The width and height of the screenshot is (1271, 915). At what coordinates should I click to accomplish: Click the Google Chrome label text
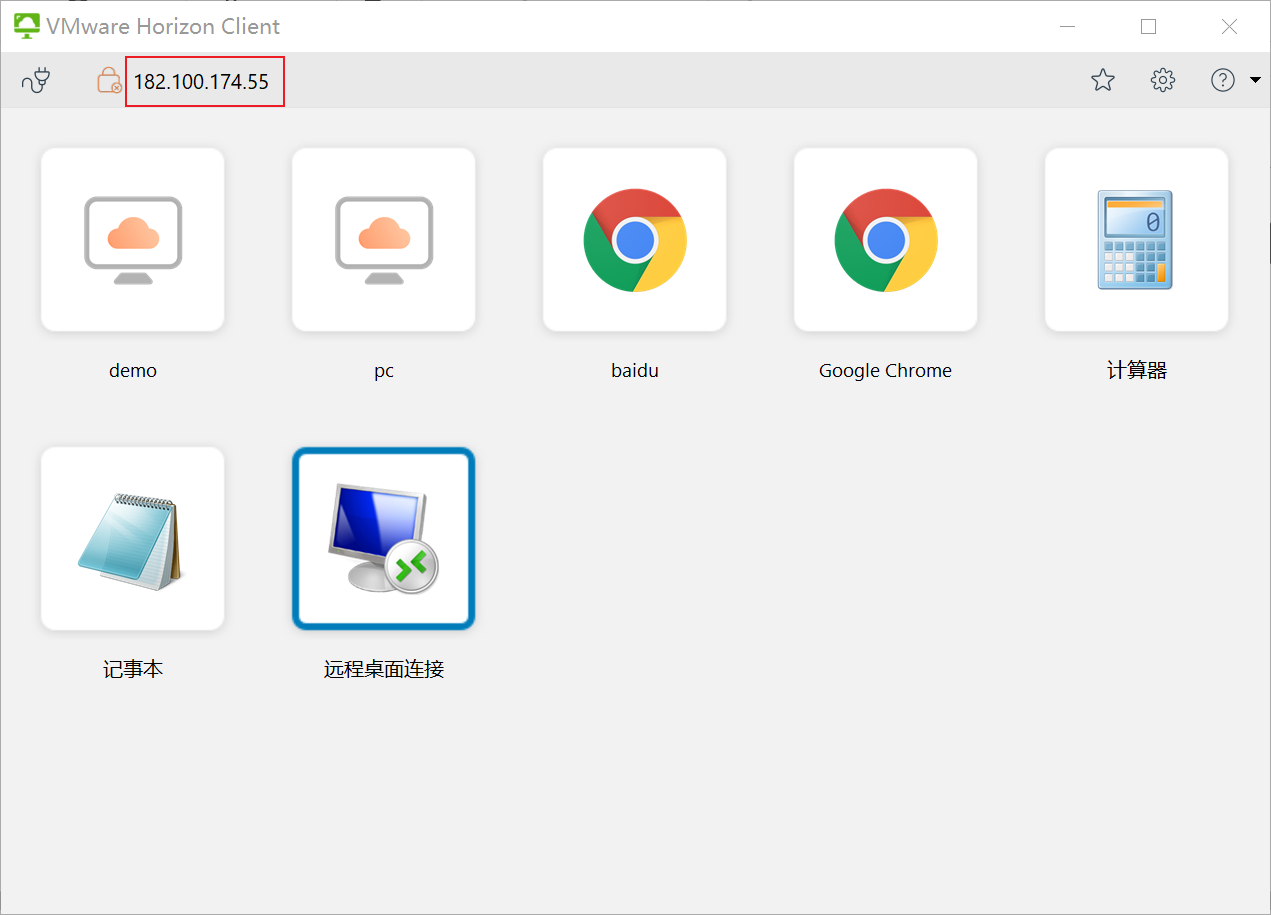(x=885, y=371)
